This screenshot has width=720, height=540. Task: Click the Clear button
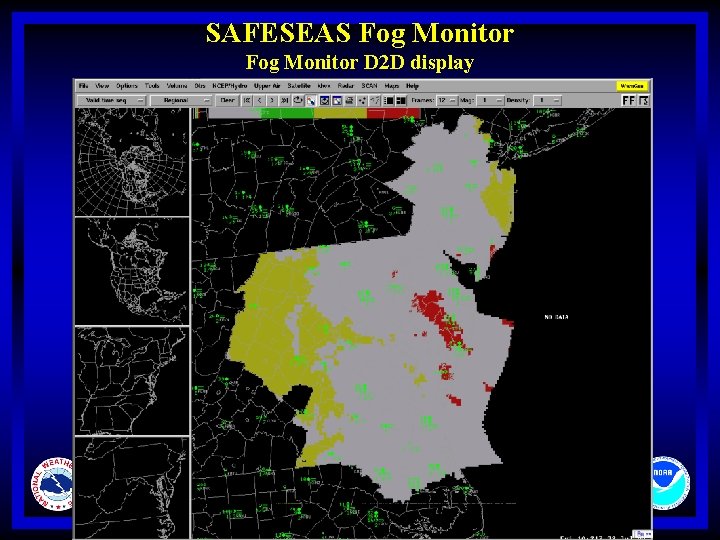(x=227, y=100)
